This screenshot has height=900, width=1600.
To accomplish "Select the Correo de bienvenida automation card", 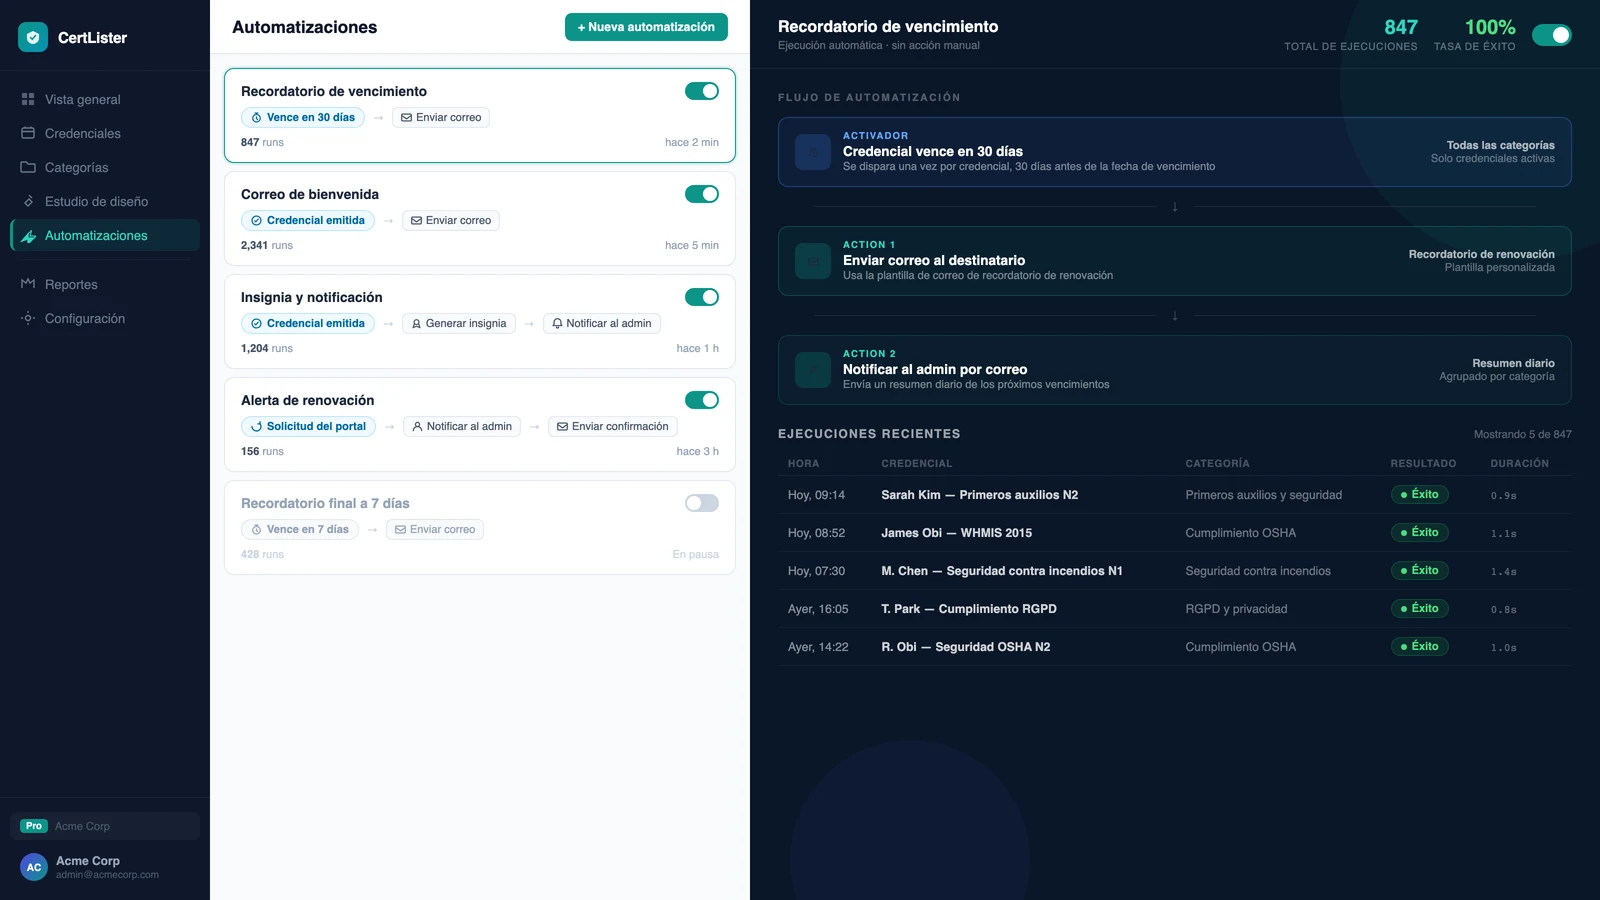I will [480, 219].
